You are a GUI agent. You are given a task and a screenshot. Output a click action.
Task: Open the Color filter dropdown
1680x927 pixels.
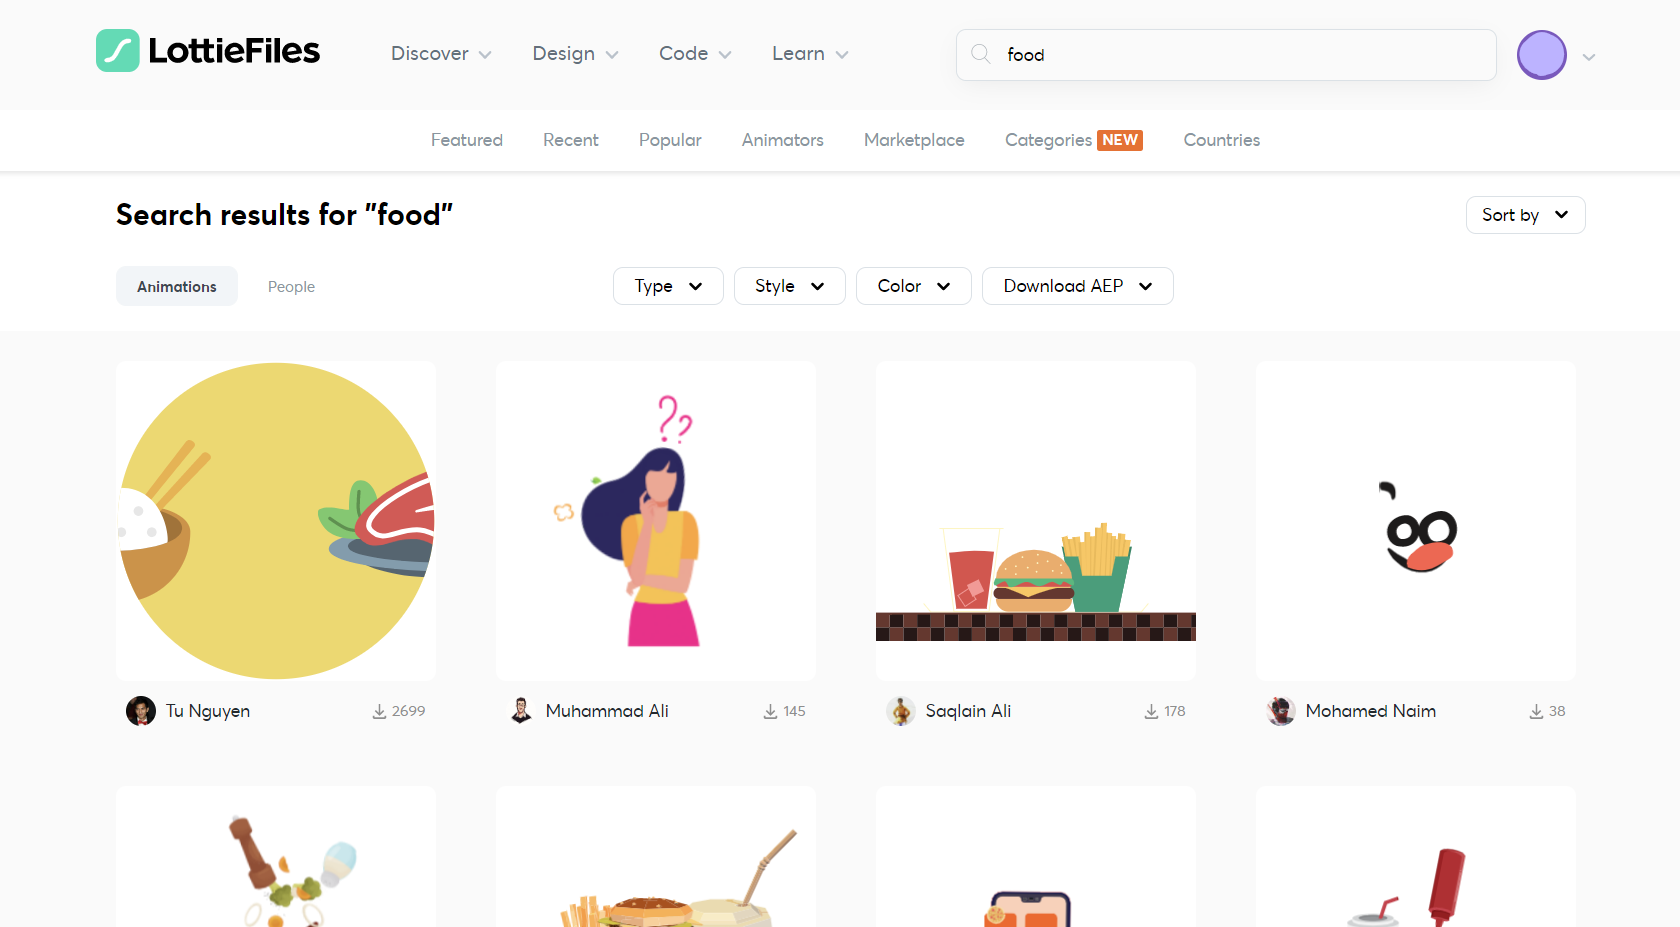coord(914,286)
